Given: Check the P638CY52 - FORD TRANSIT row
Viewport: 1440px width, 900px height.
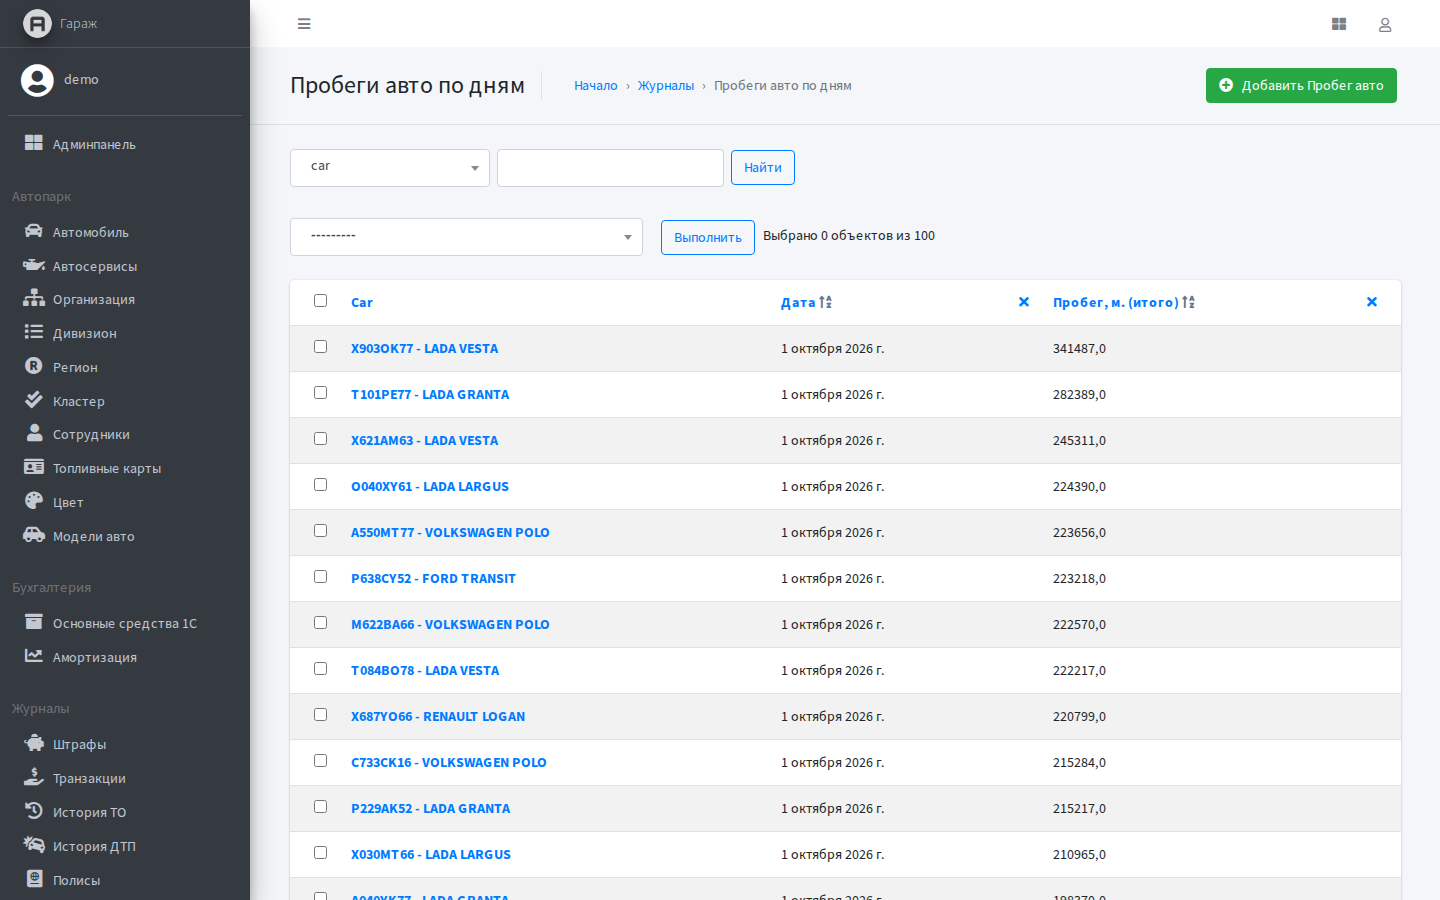Looking at the screenshot, I should 320,576.
